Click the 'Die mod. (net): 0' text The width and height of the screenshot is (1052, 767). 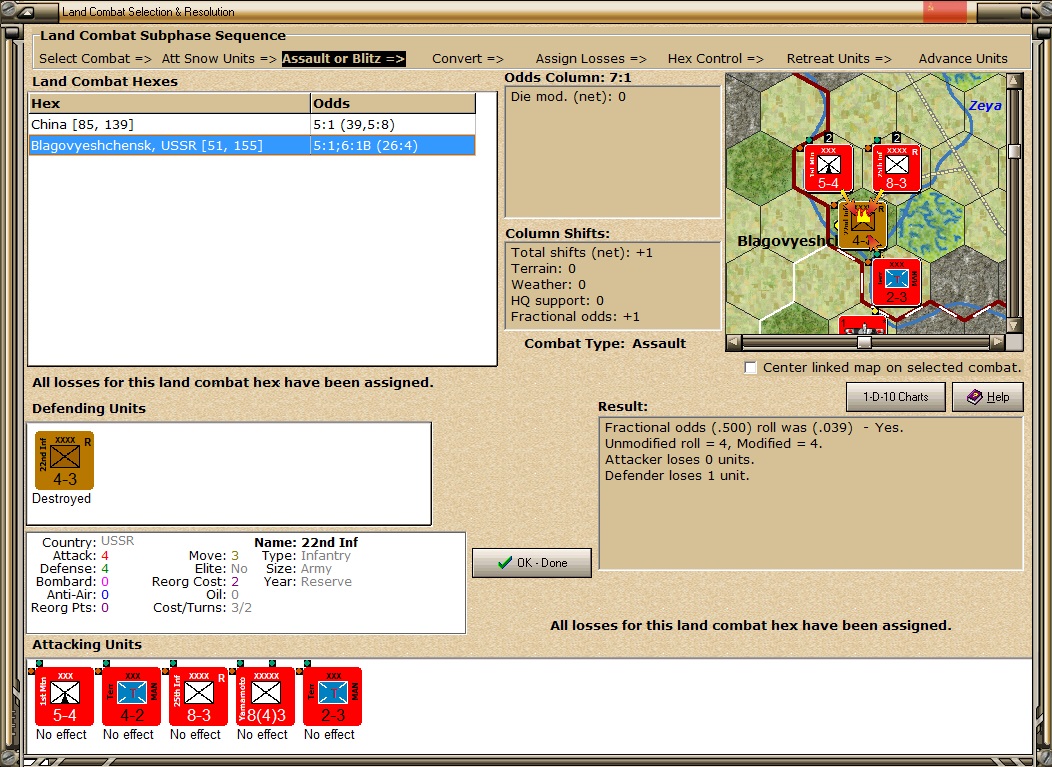coord(568,97)
